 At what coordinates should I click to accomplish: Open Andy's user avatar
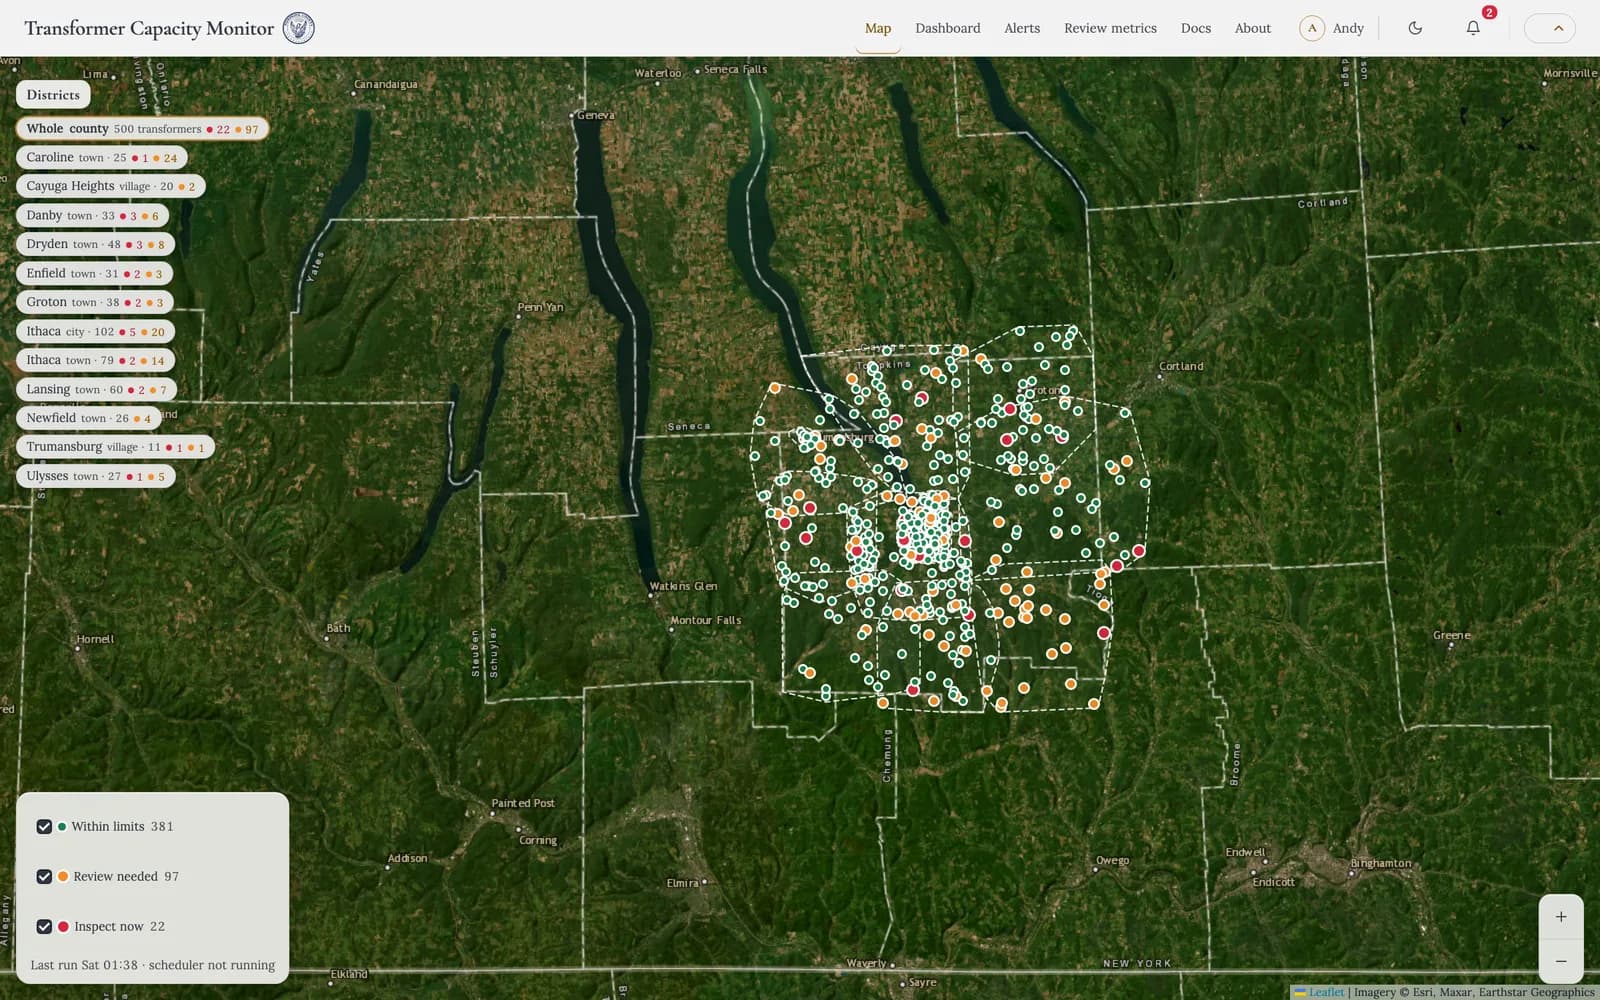tap(1312, 28)
